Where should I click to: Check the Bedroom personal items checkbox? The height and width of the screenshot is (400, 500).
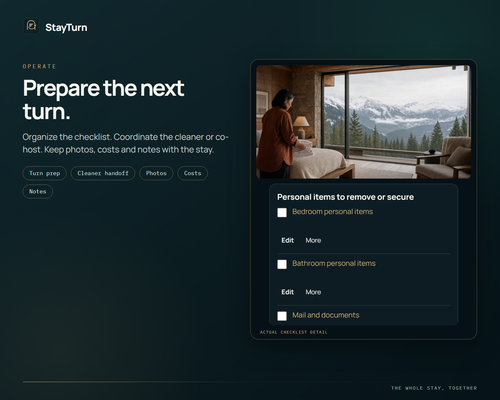282,212
